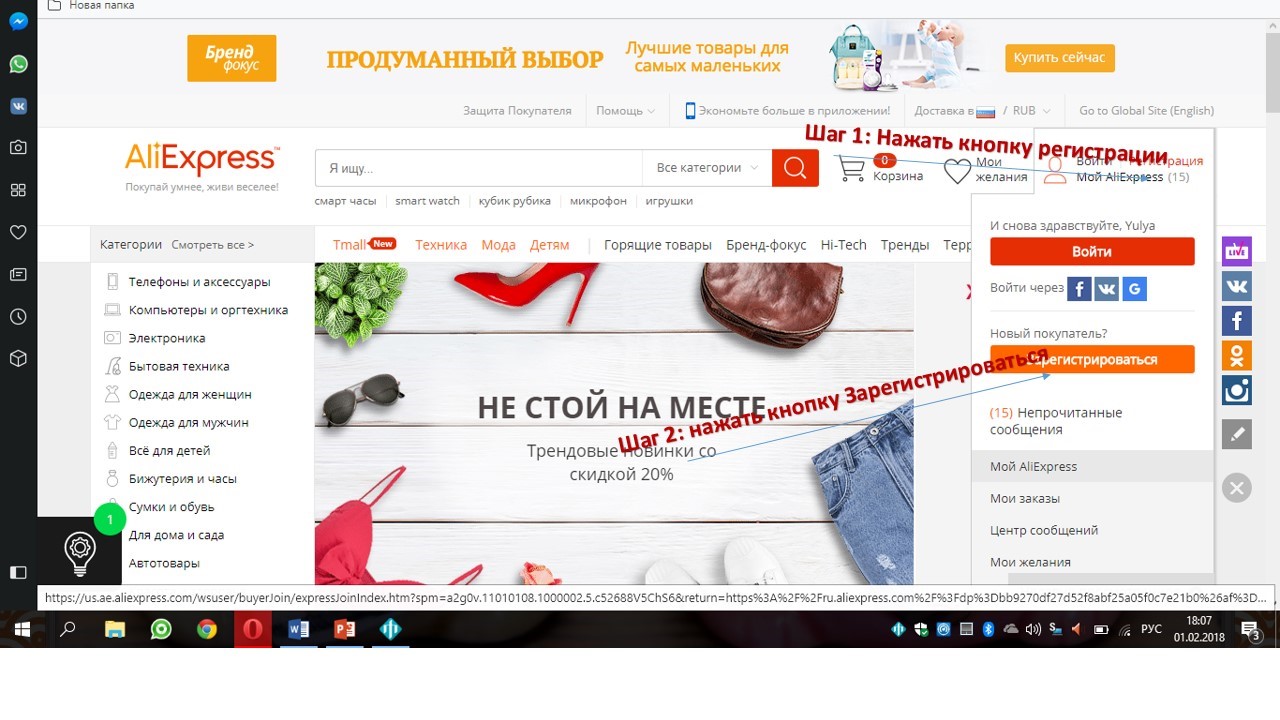Toggle sidebar panel icon at bottom of sidebar
Image resolution: width=1280 pixels, height=720 pixels.
[x=18, y=572]
